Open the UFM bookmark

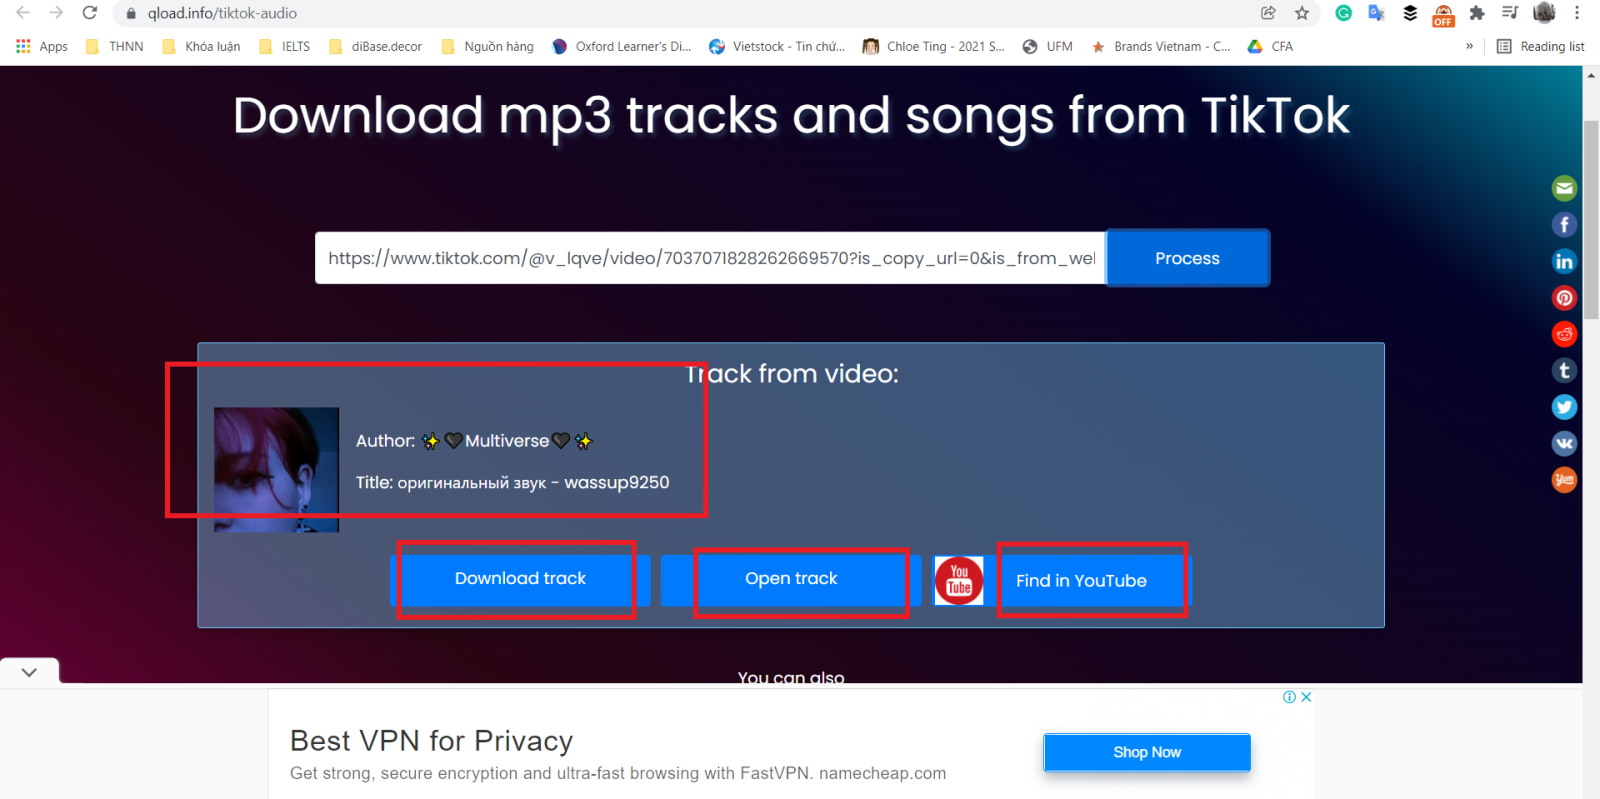(1048, 46)
